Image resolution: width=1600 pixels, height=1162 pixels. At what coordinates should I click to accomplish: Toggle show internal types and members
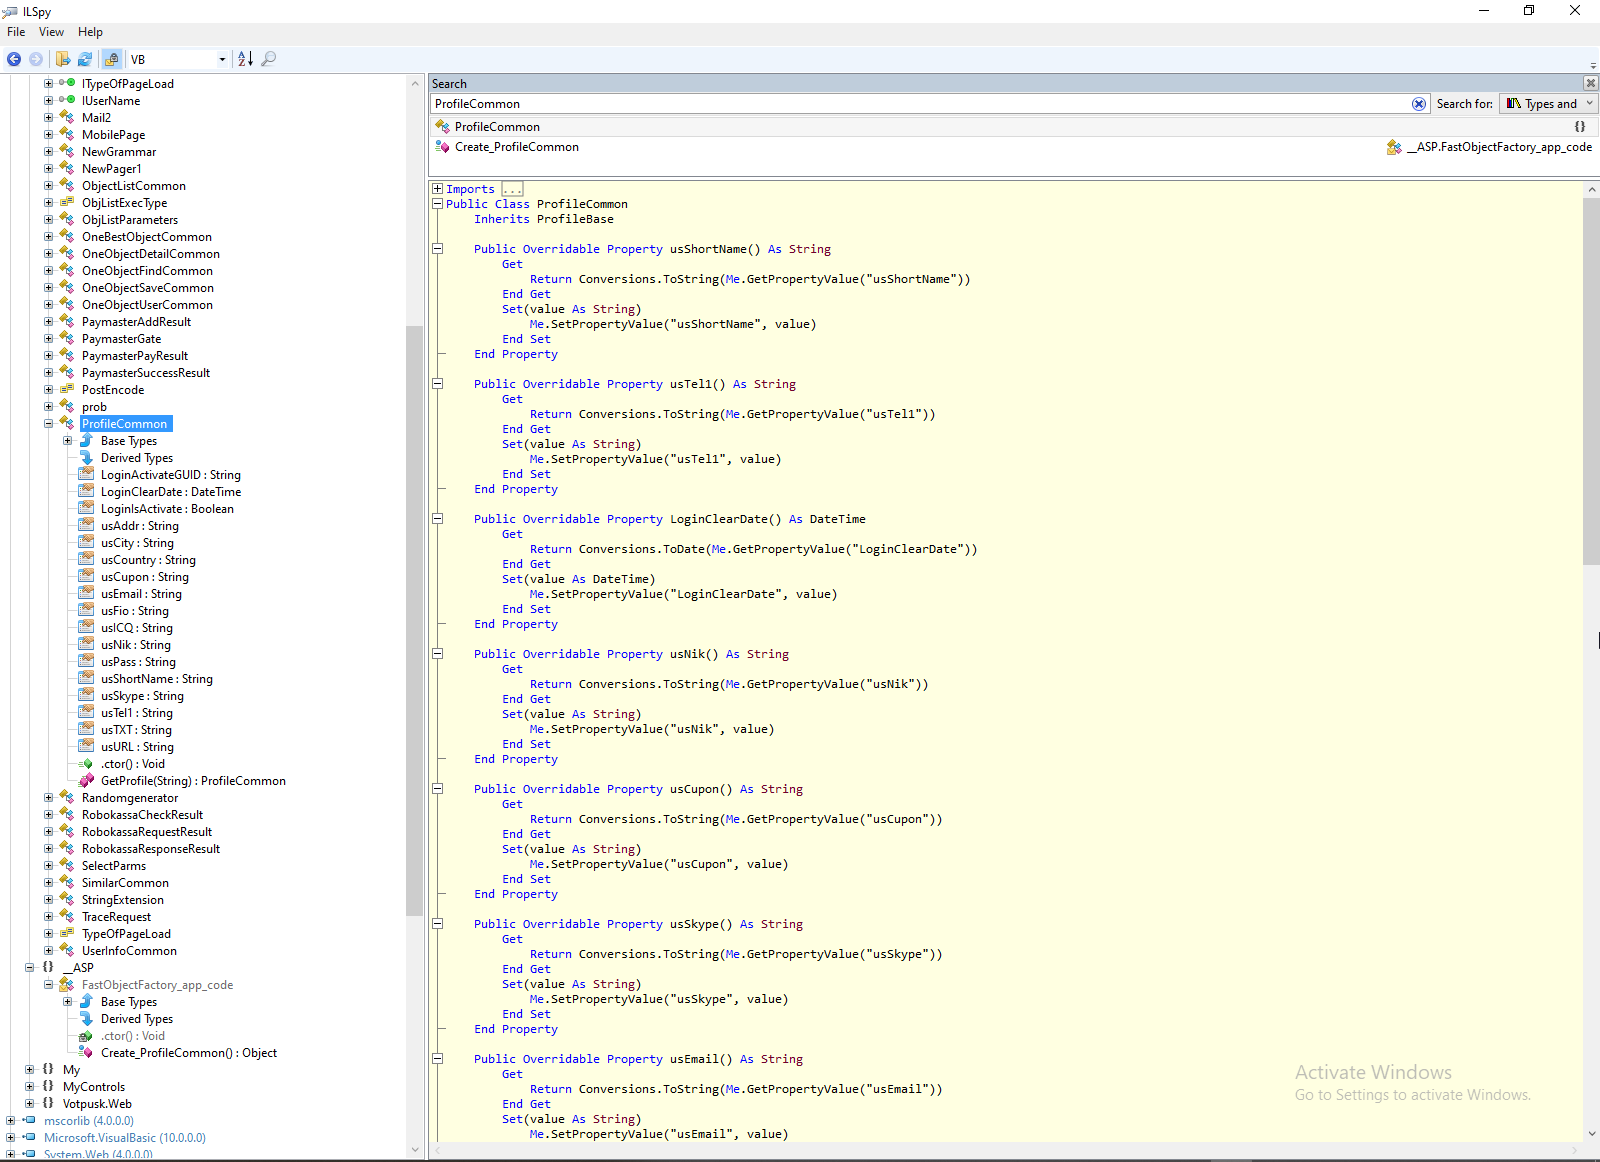point(111,59)
